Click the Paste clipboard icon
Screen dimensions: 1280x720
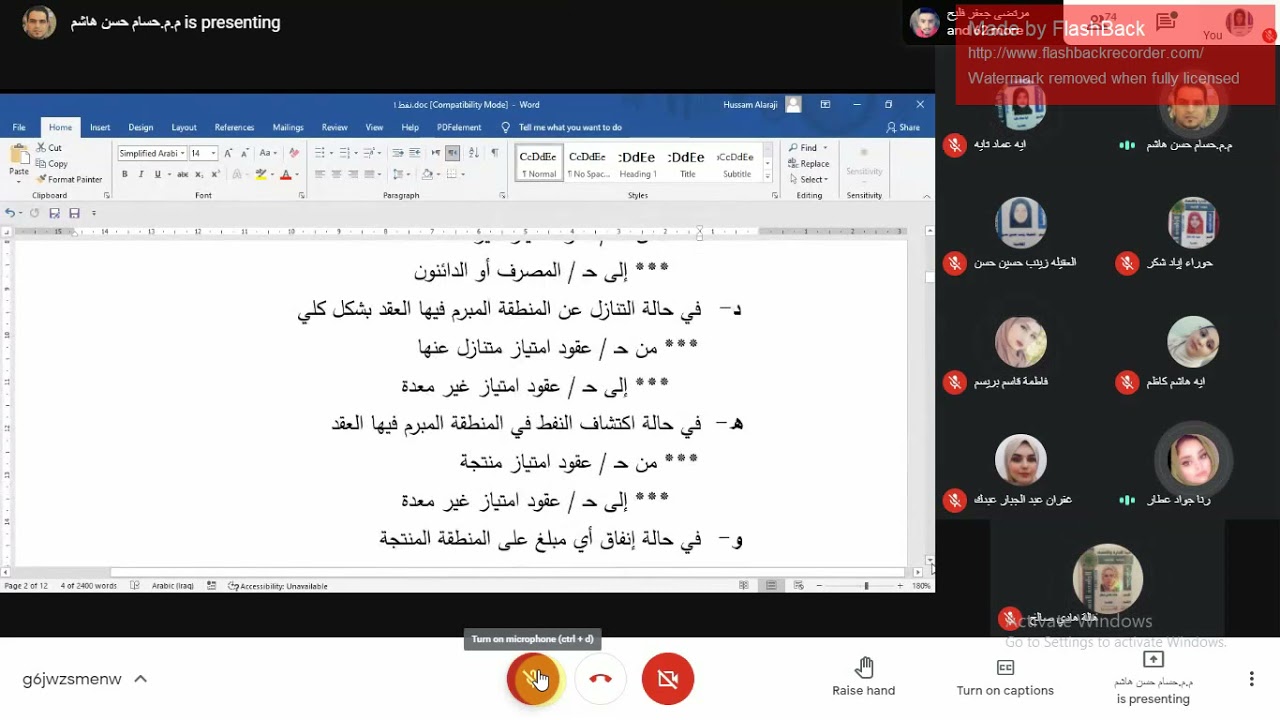(19, 155)
